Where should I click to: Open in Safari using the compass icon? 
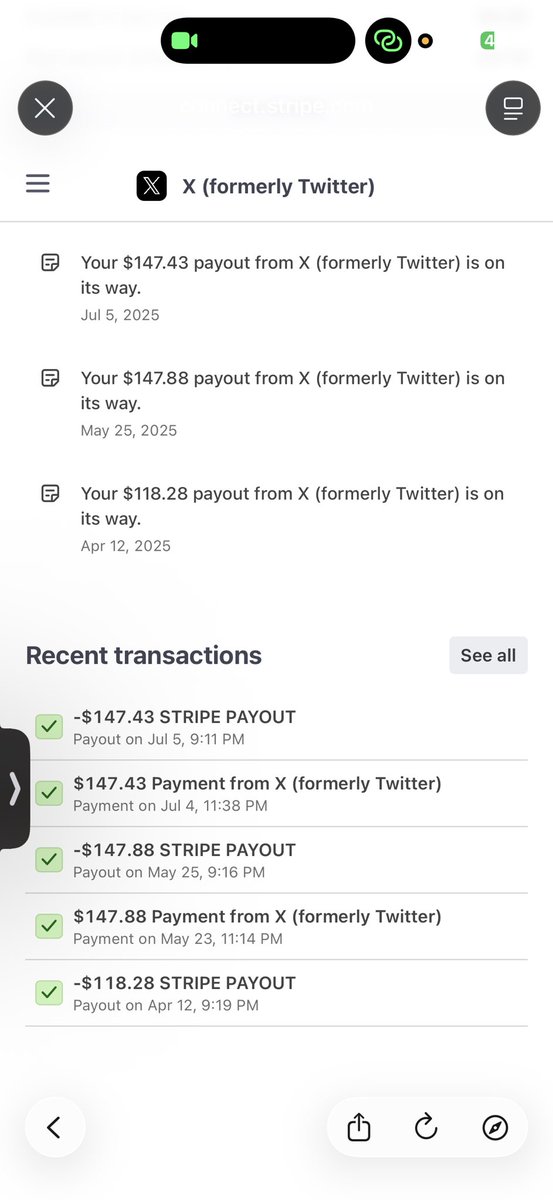(x=494, y=1128)
